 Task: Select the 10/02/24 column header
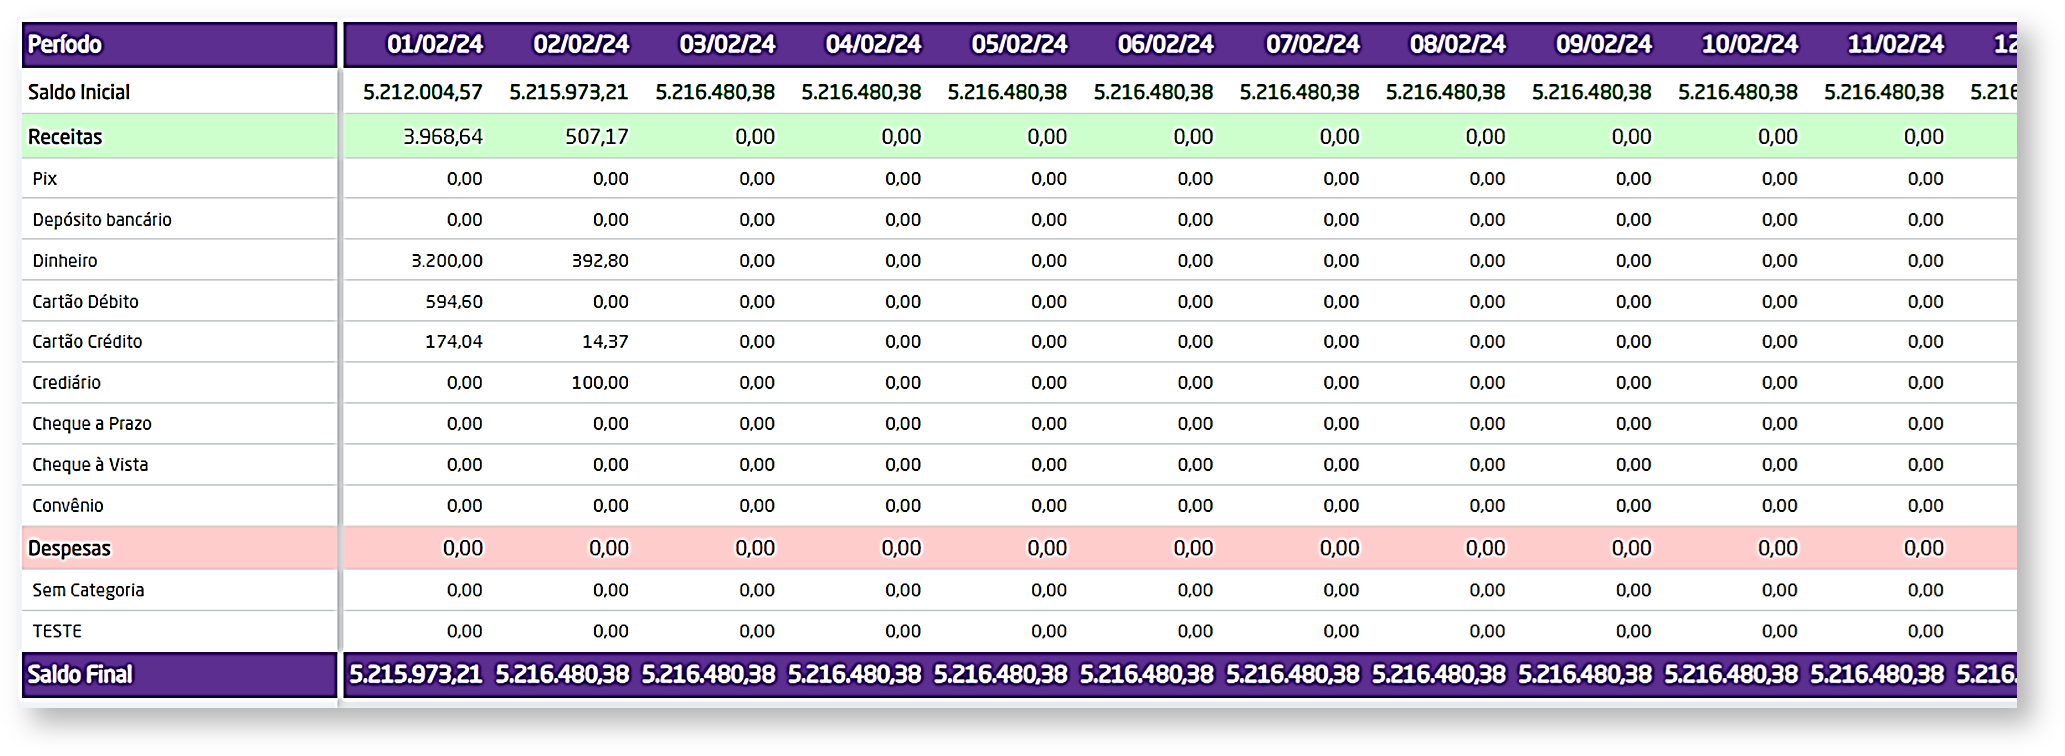(1749, 45)
